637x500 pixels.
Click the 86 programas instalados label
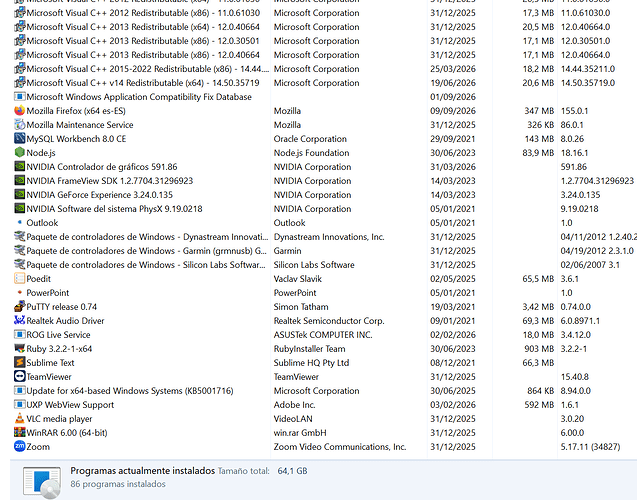(x=118, y=484)
